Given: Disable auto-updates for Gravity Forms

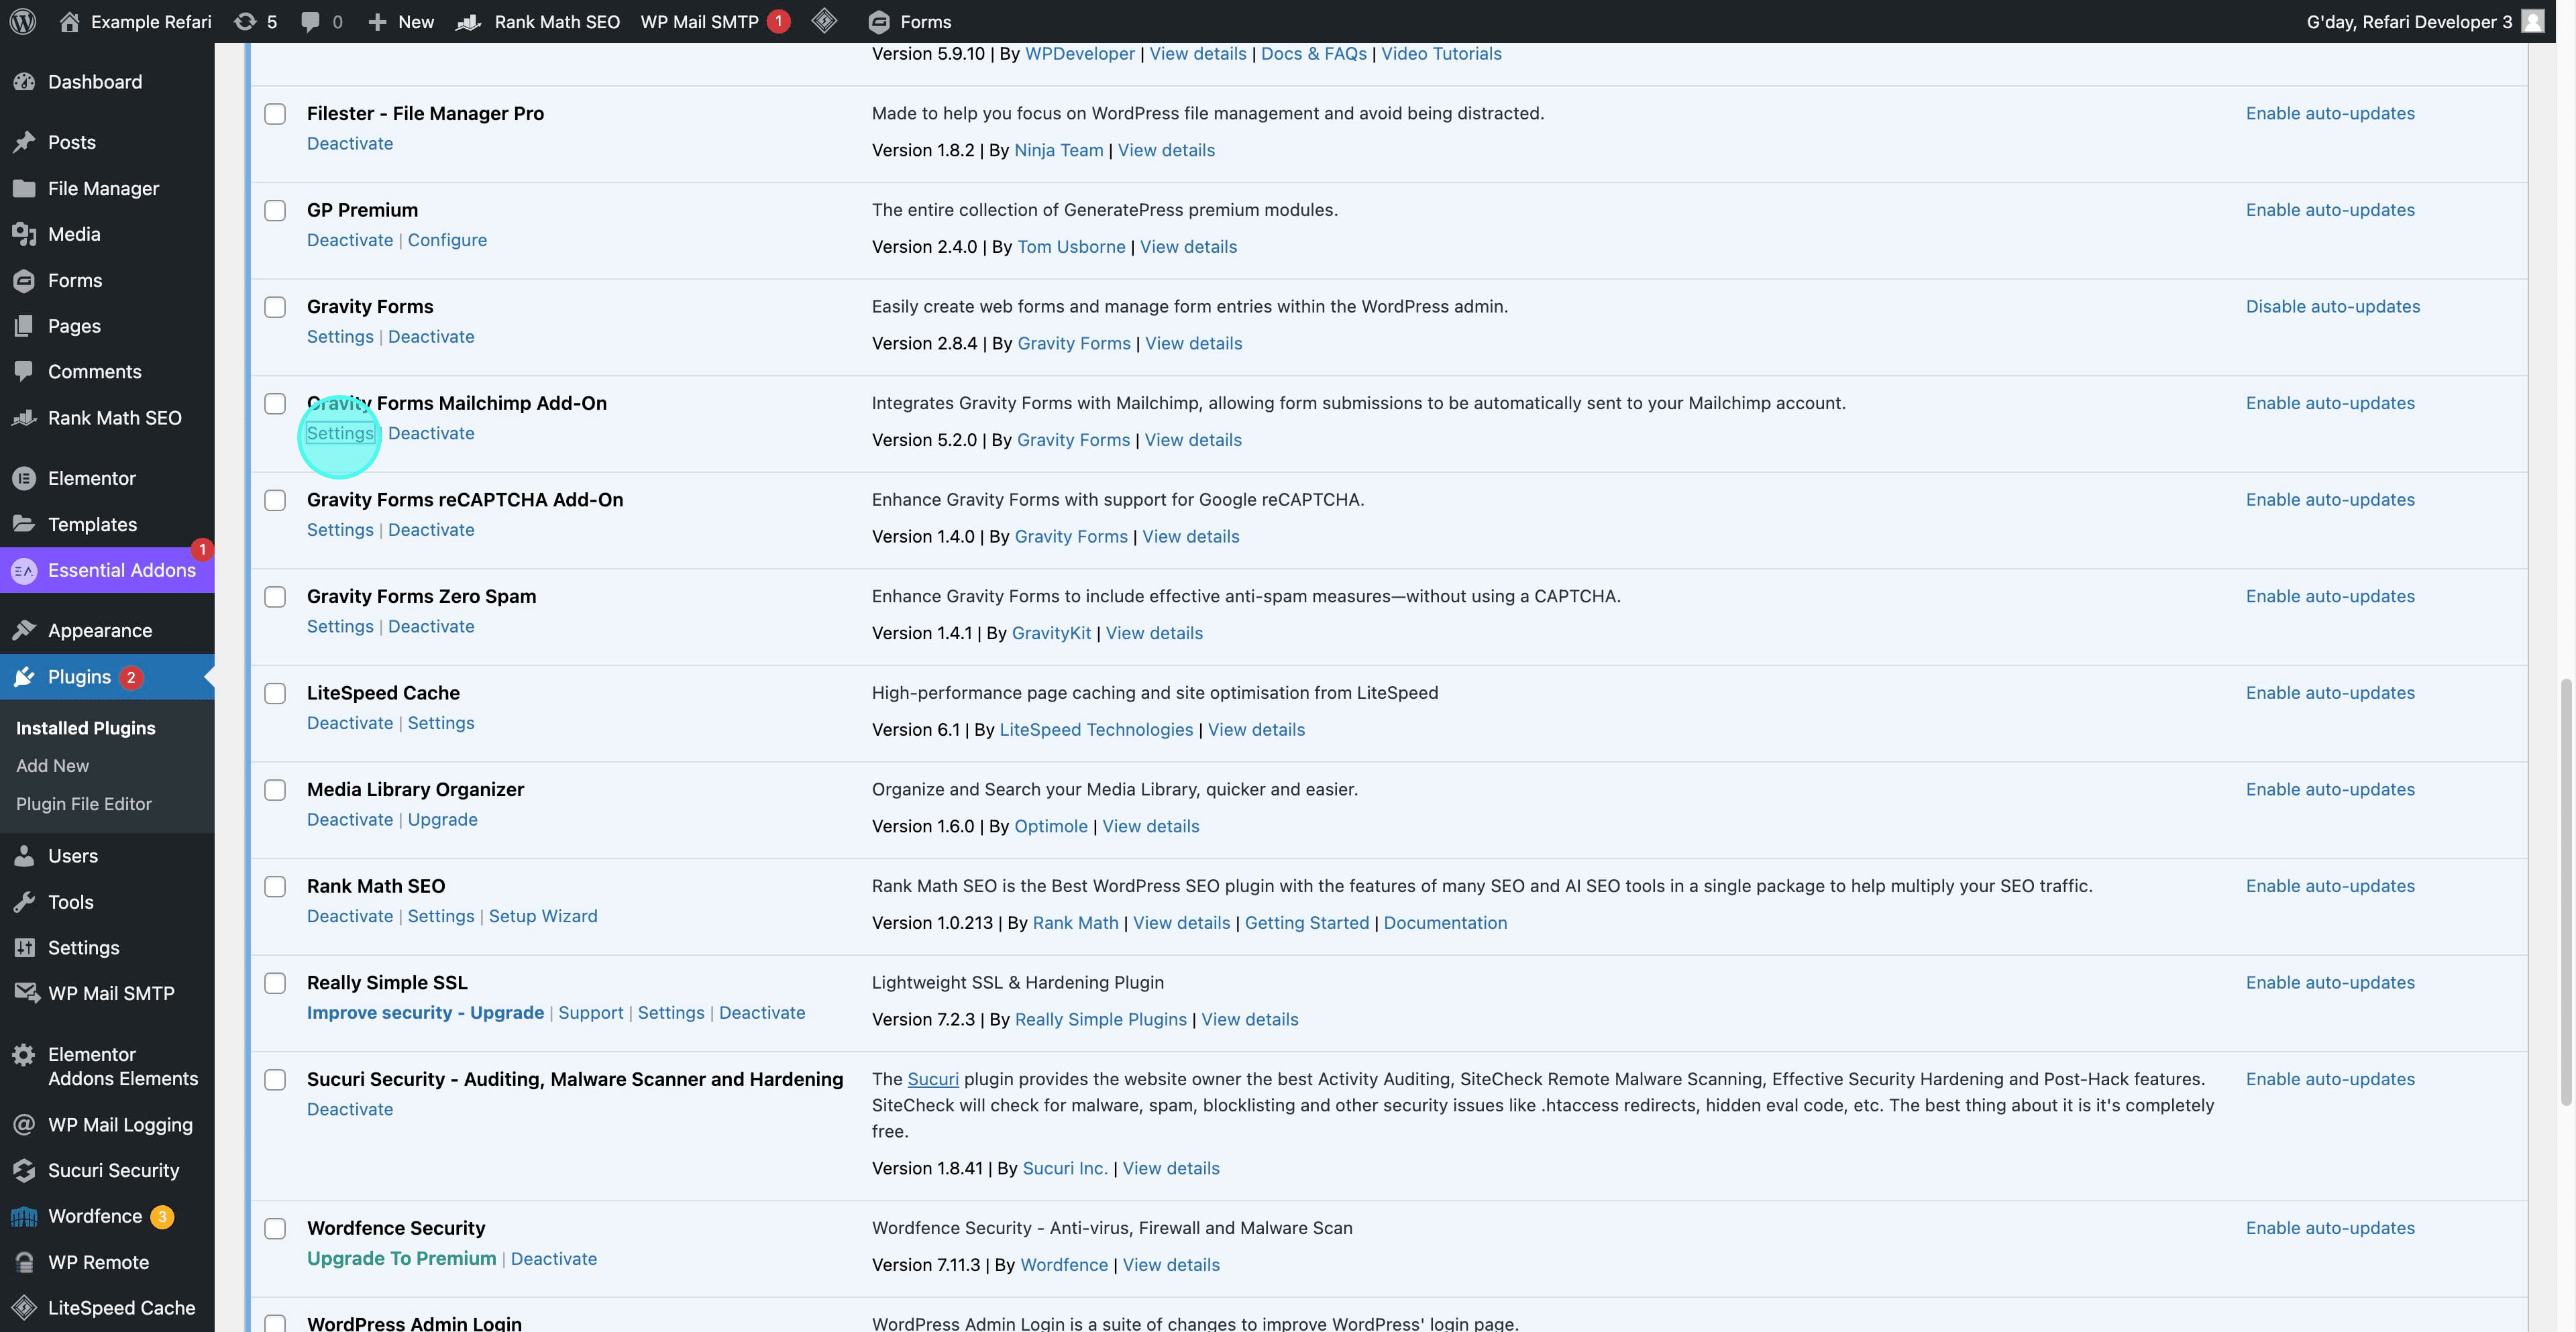Looking at the screenshot, I should (x=2333, y=306).
